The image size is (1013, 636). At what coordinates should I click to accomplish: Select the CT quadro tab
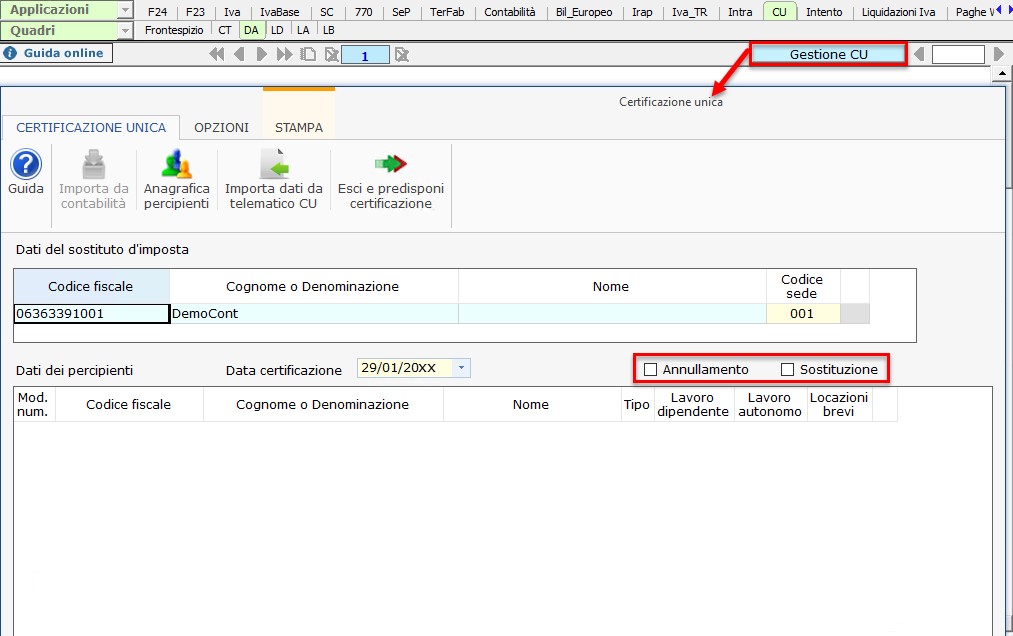225,30
